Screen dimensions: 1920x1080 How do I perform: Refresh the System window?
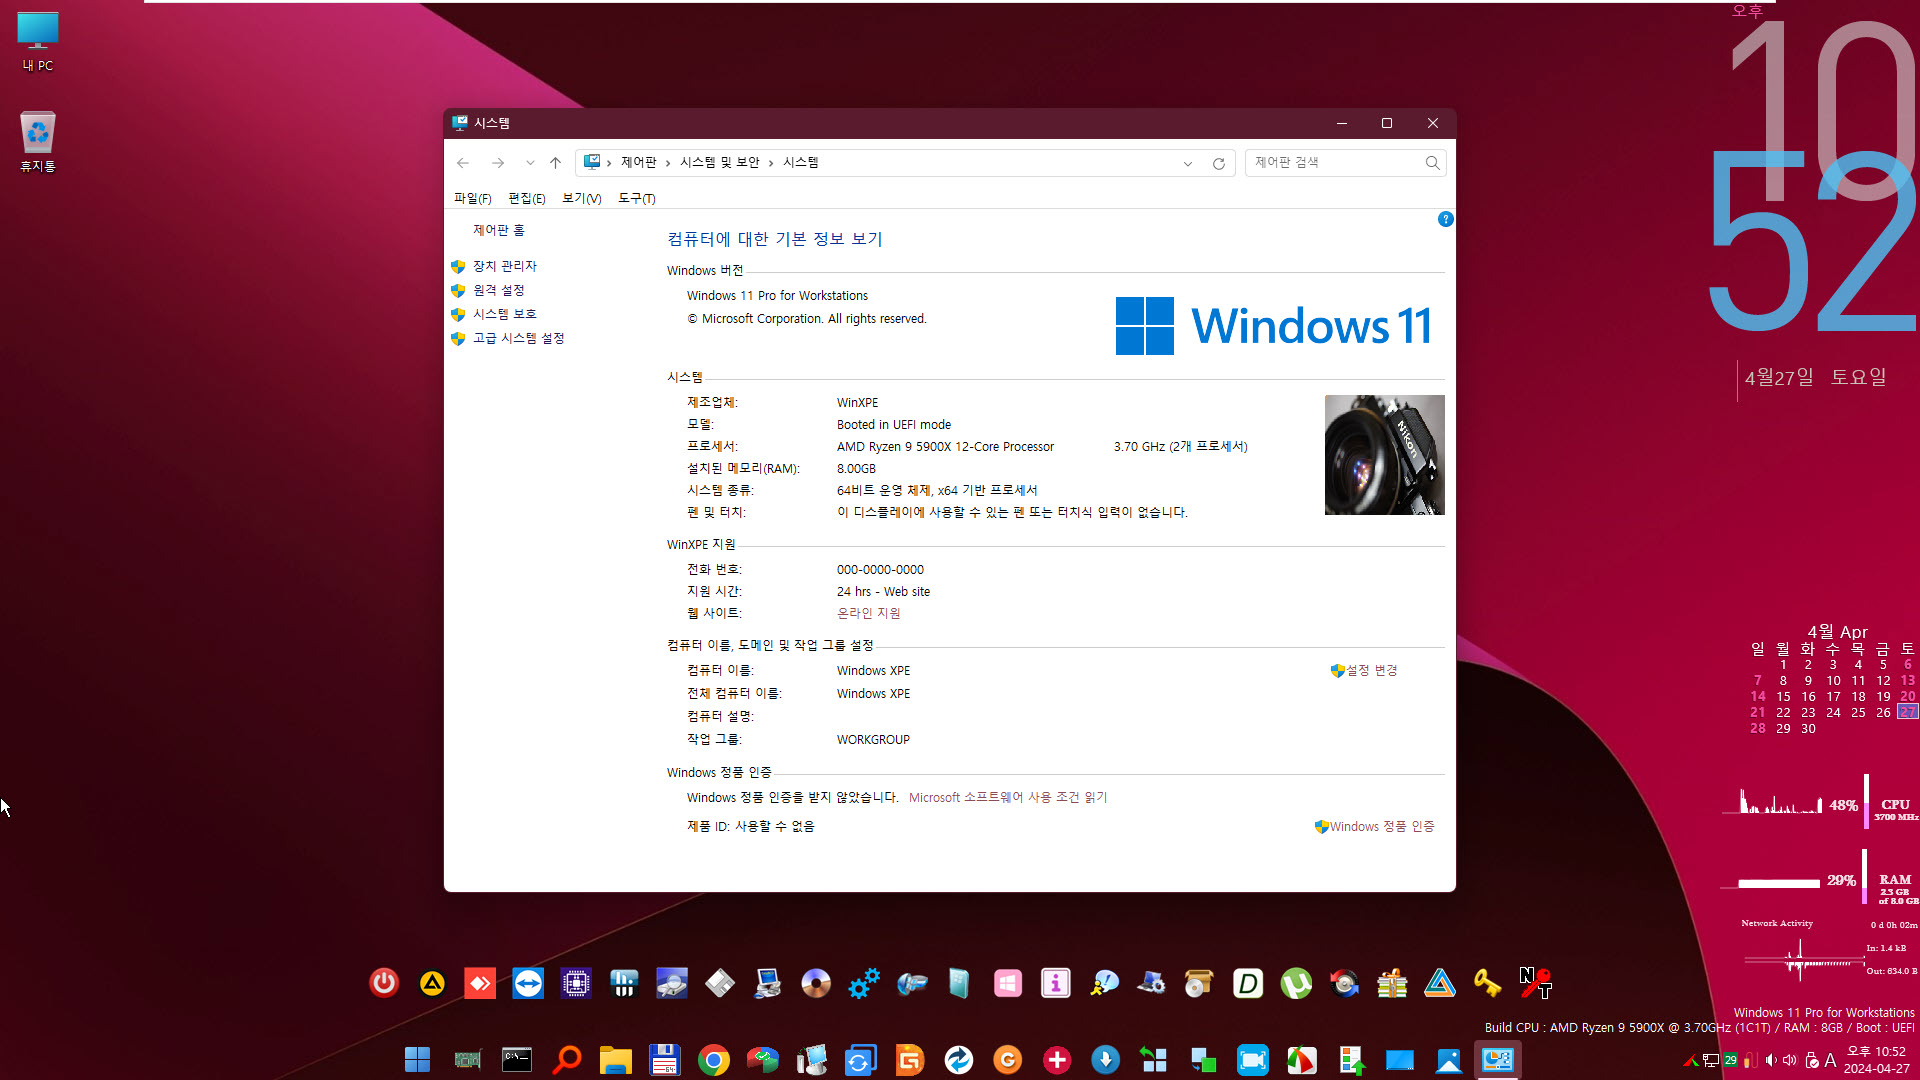tap(1219, 163)
